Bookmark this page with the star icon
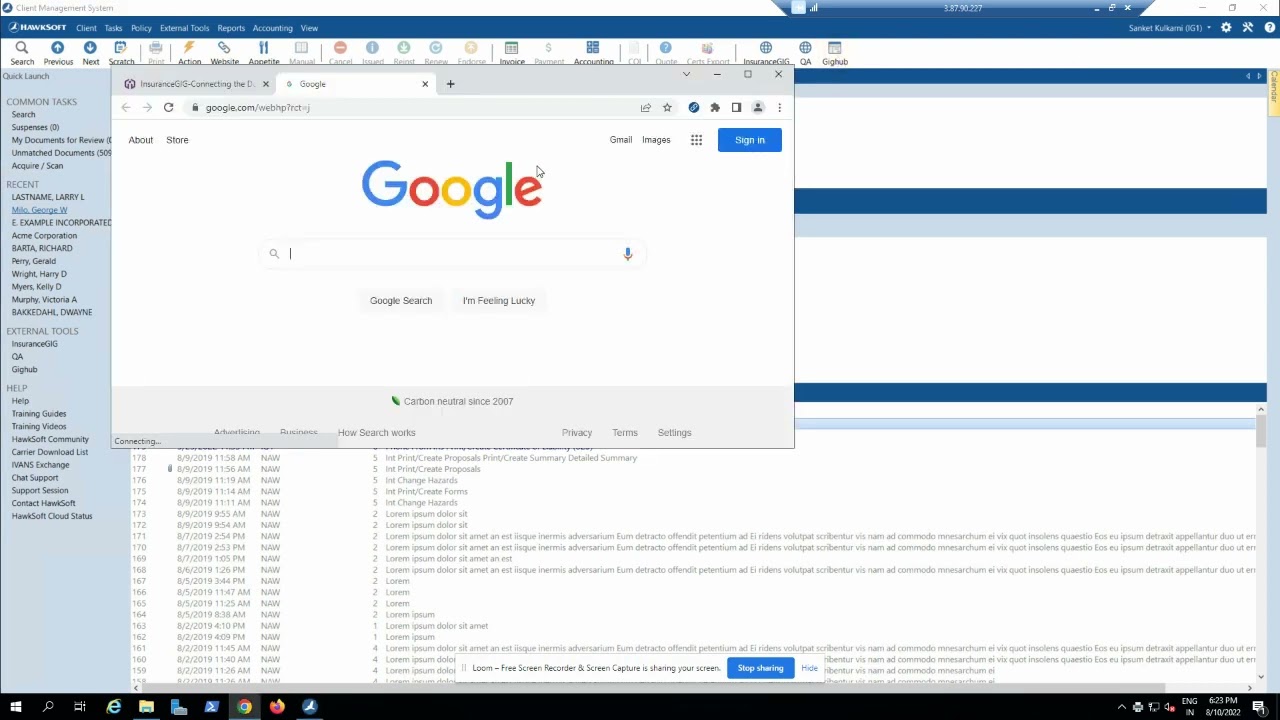 [x=667, y=107]
